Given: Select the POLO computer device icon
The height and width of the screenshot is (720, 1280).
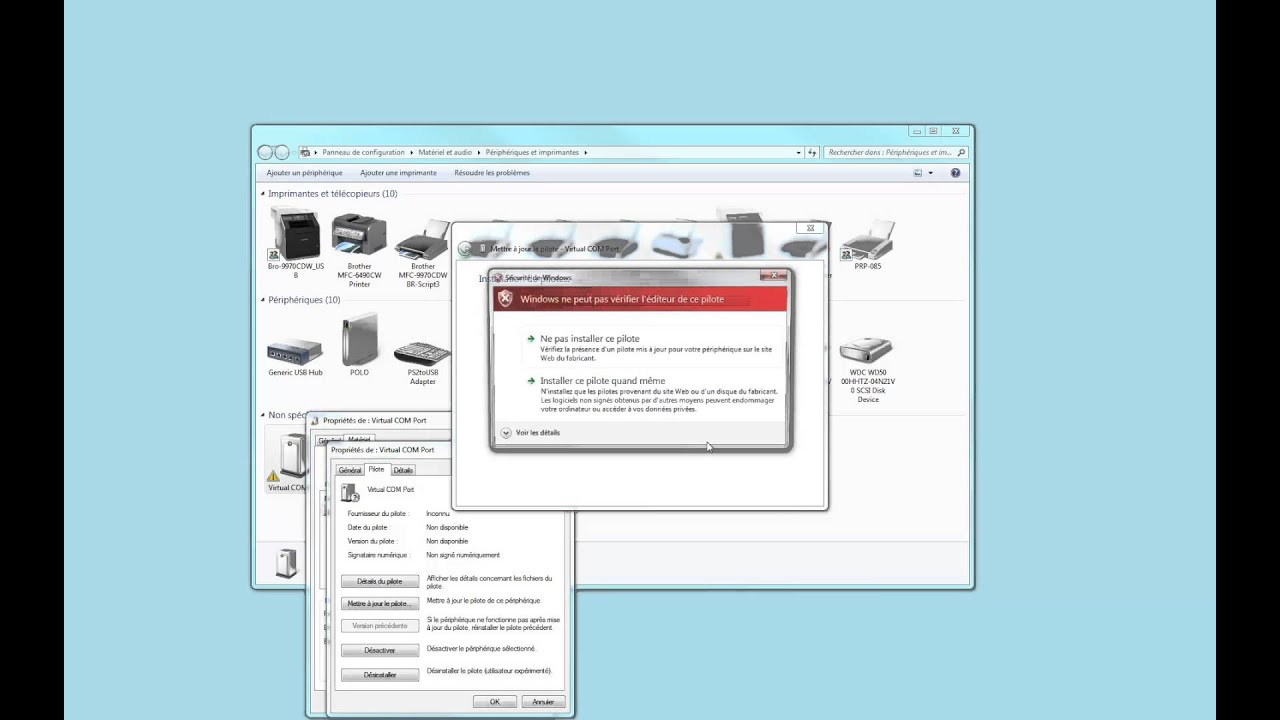Looking at the screenshot, I should [x=359, y=341].
